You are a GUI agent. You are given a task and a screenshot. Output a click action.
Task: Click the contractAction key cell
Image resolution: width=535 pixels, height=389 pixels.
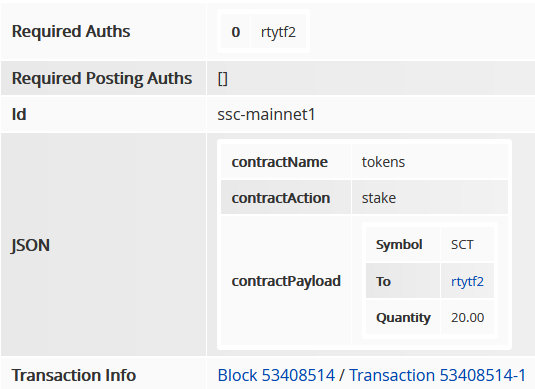(x=286, y=198)
